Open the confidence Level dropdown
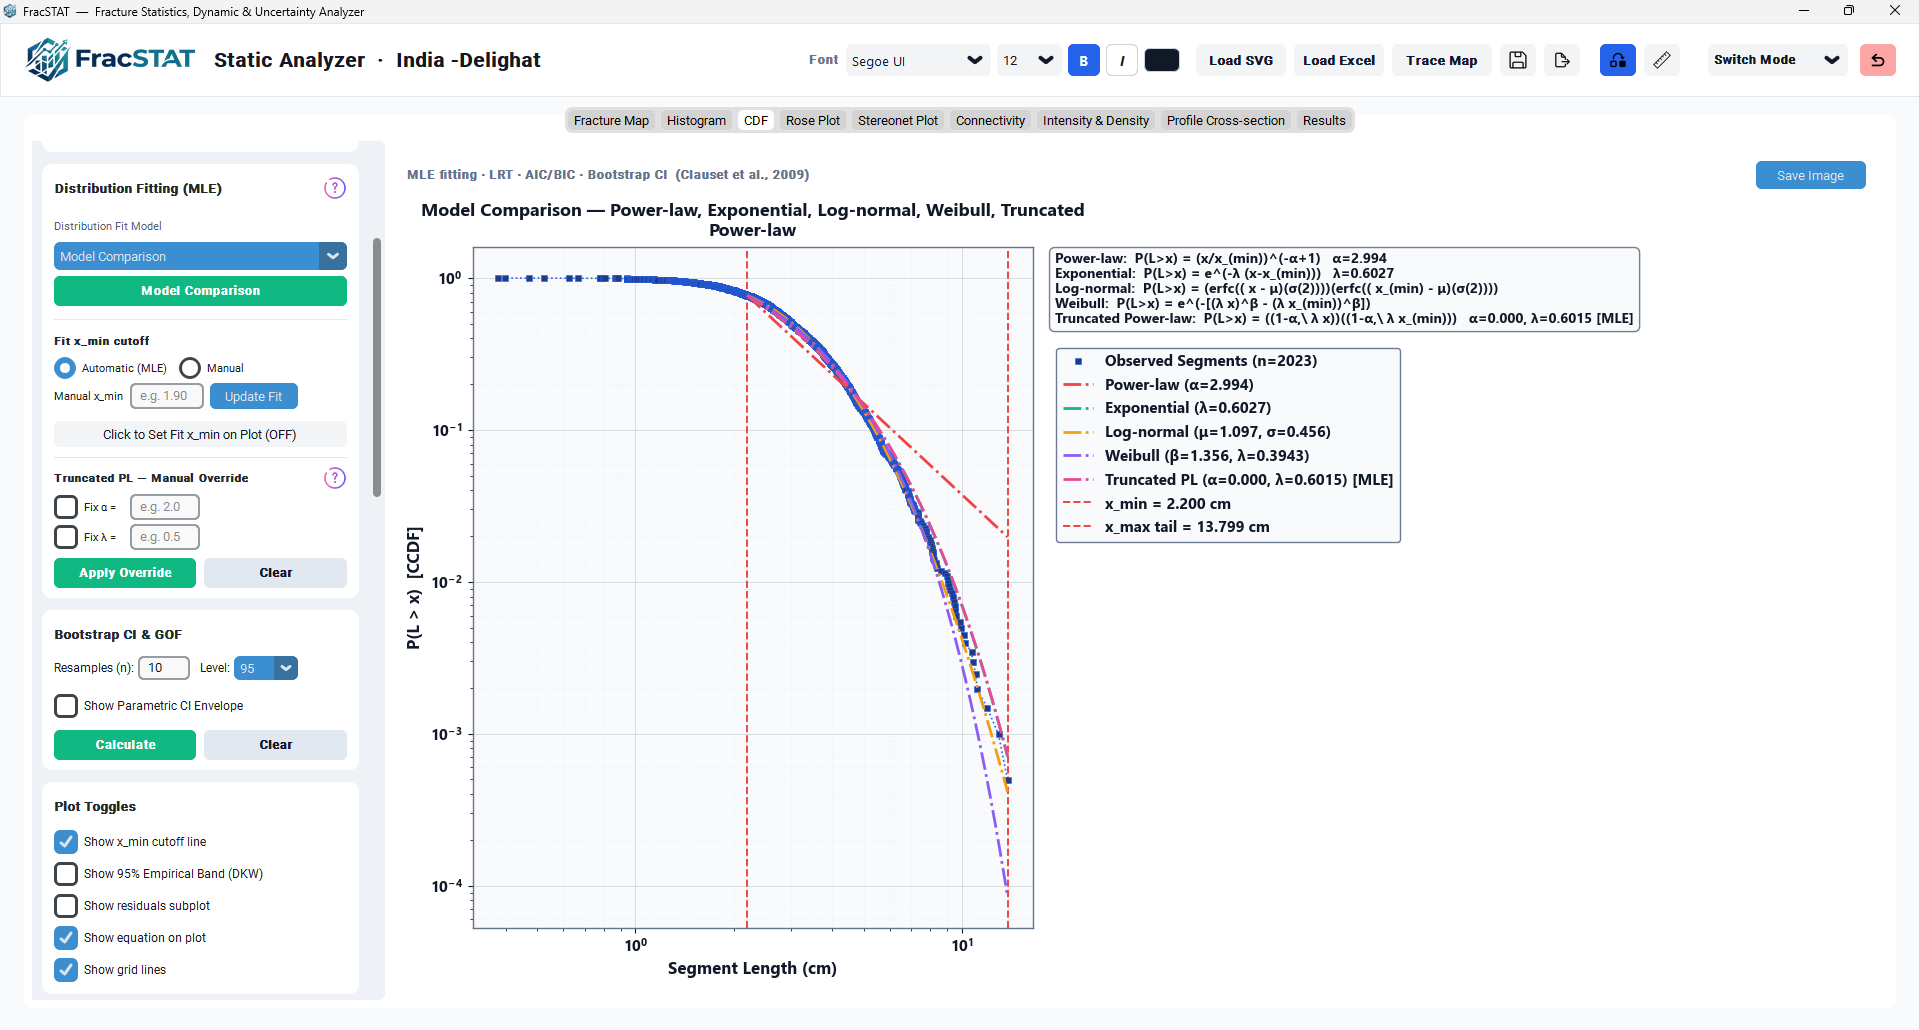 (265, 668)
